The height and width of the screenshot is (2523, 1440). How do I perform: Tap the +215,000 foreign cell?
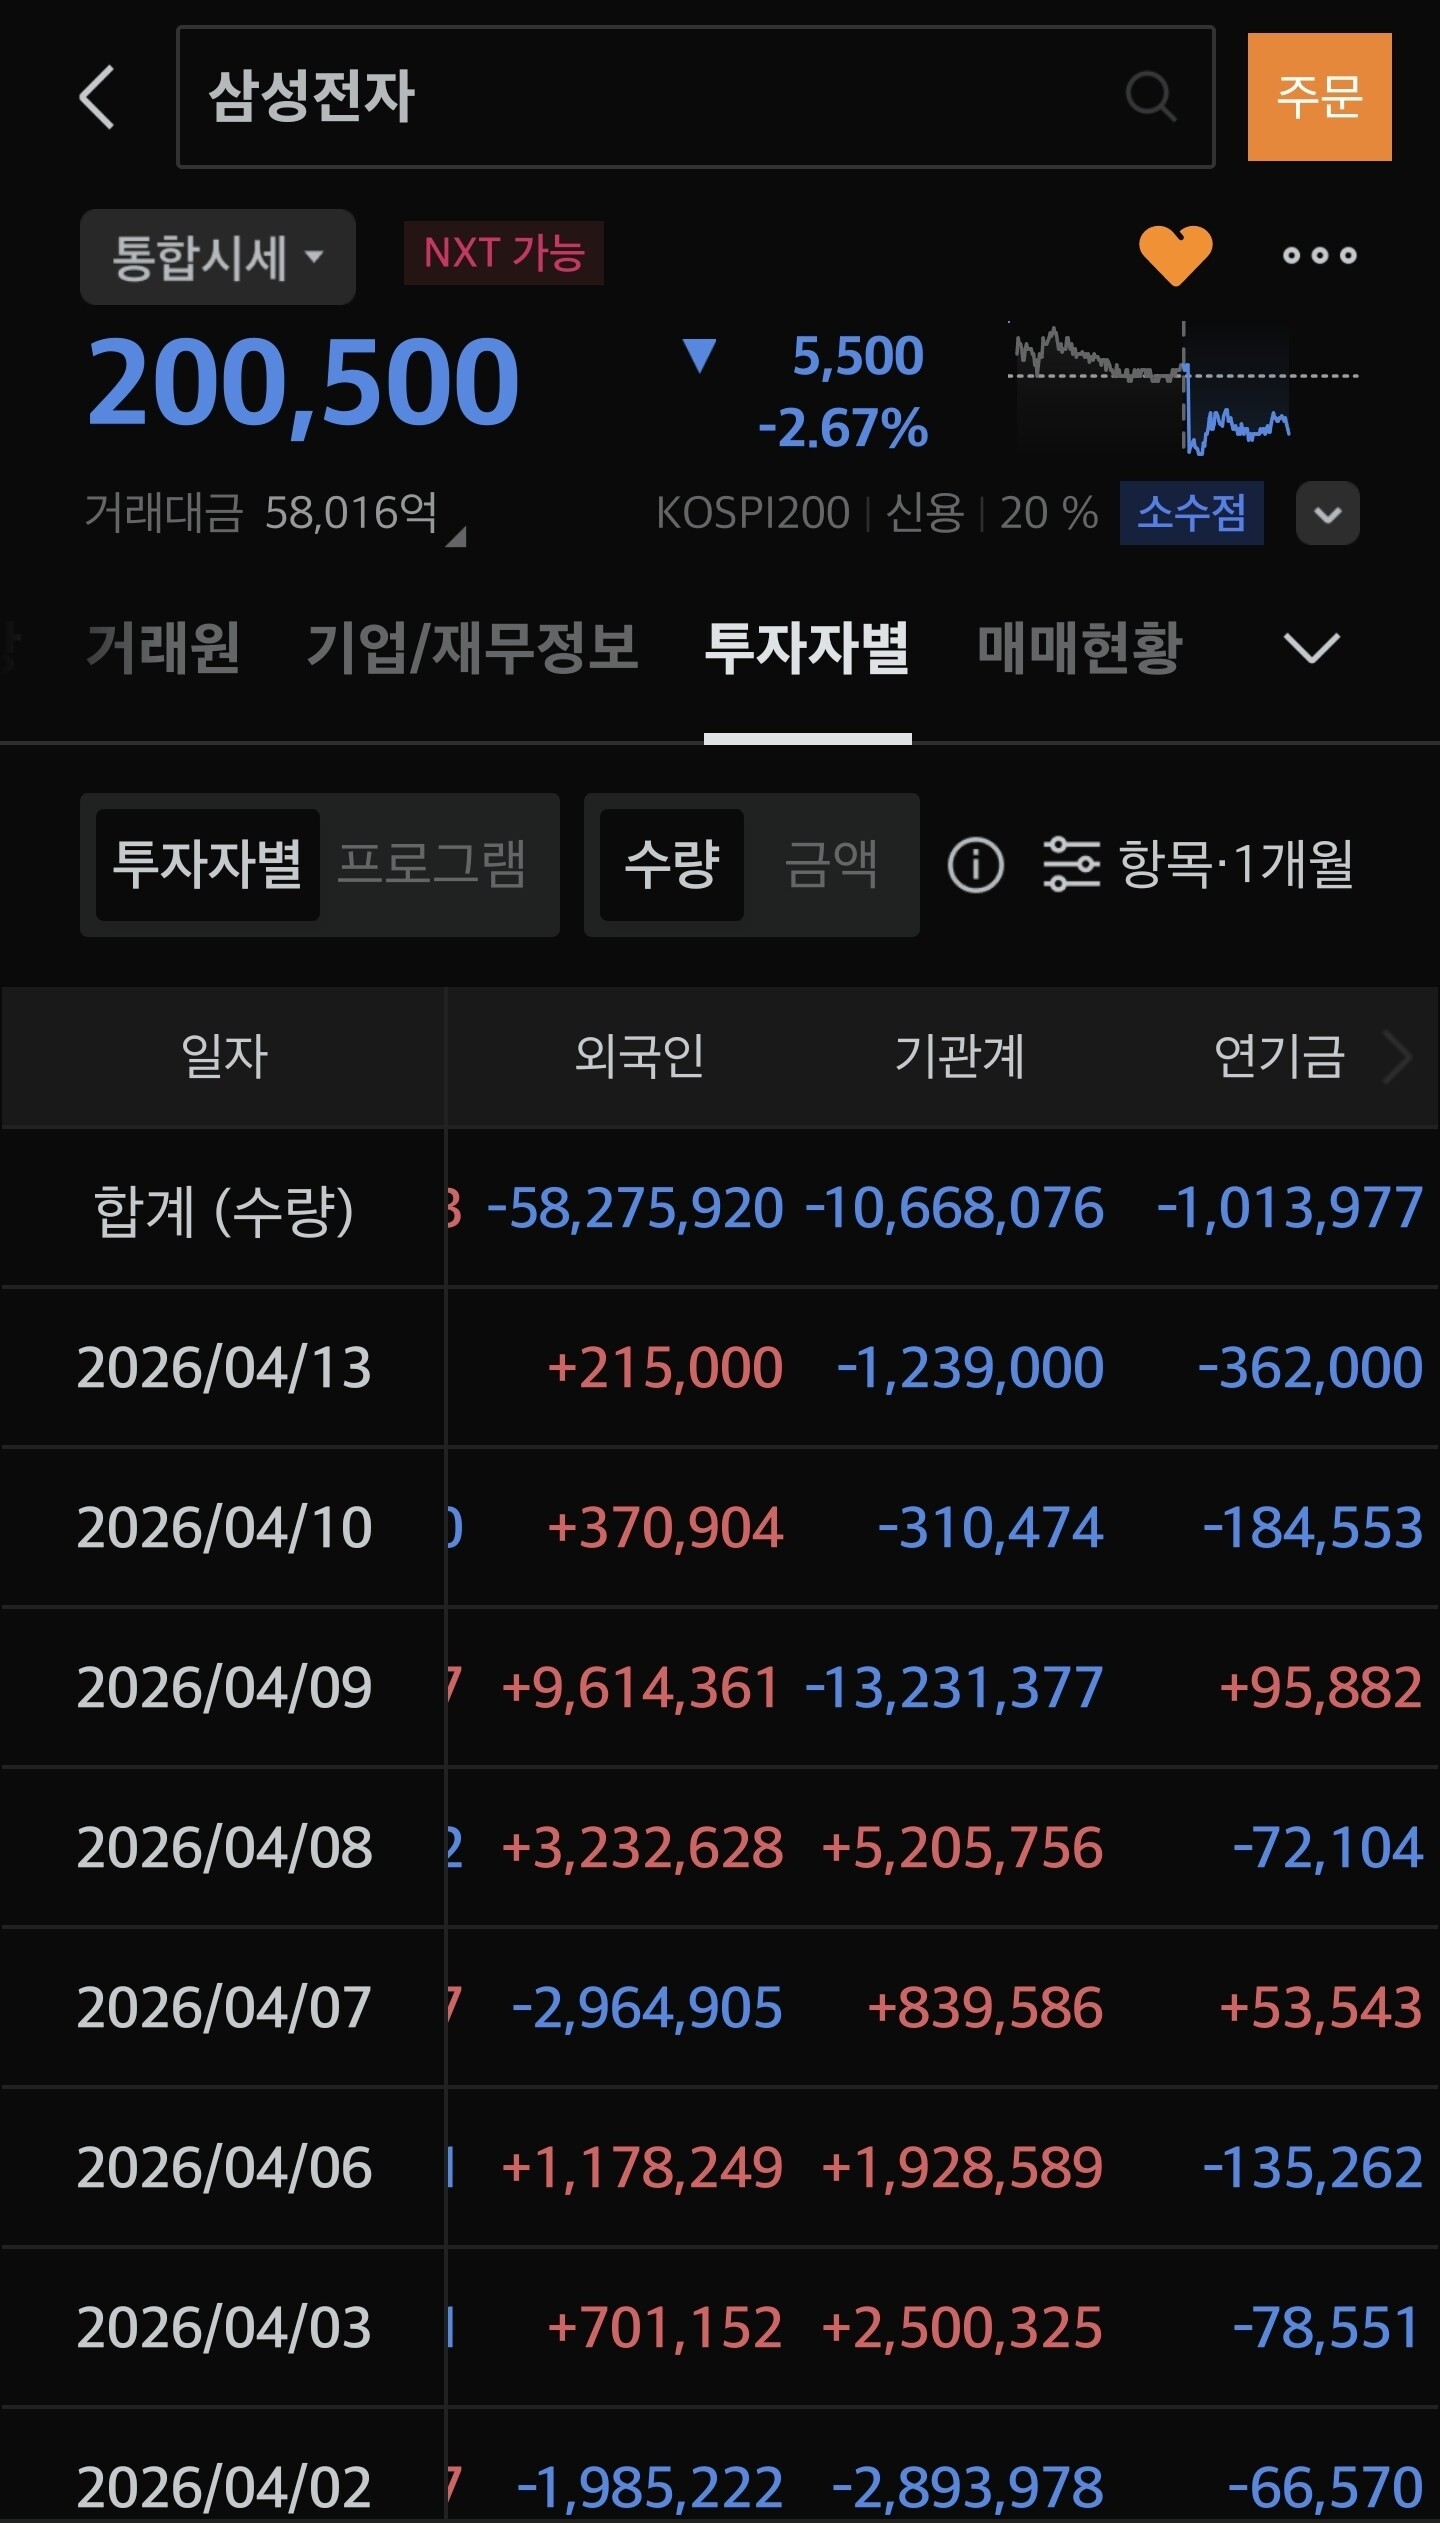click(665, 1368)
